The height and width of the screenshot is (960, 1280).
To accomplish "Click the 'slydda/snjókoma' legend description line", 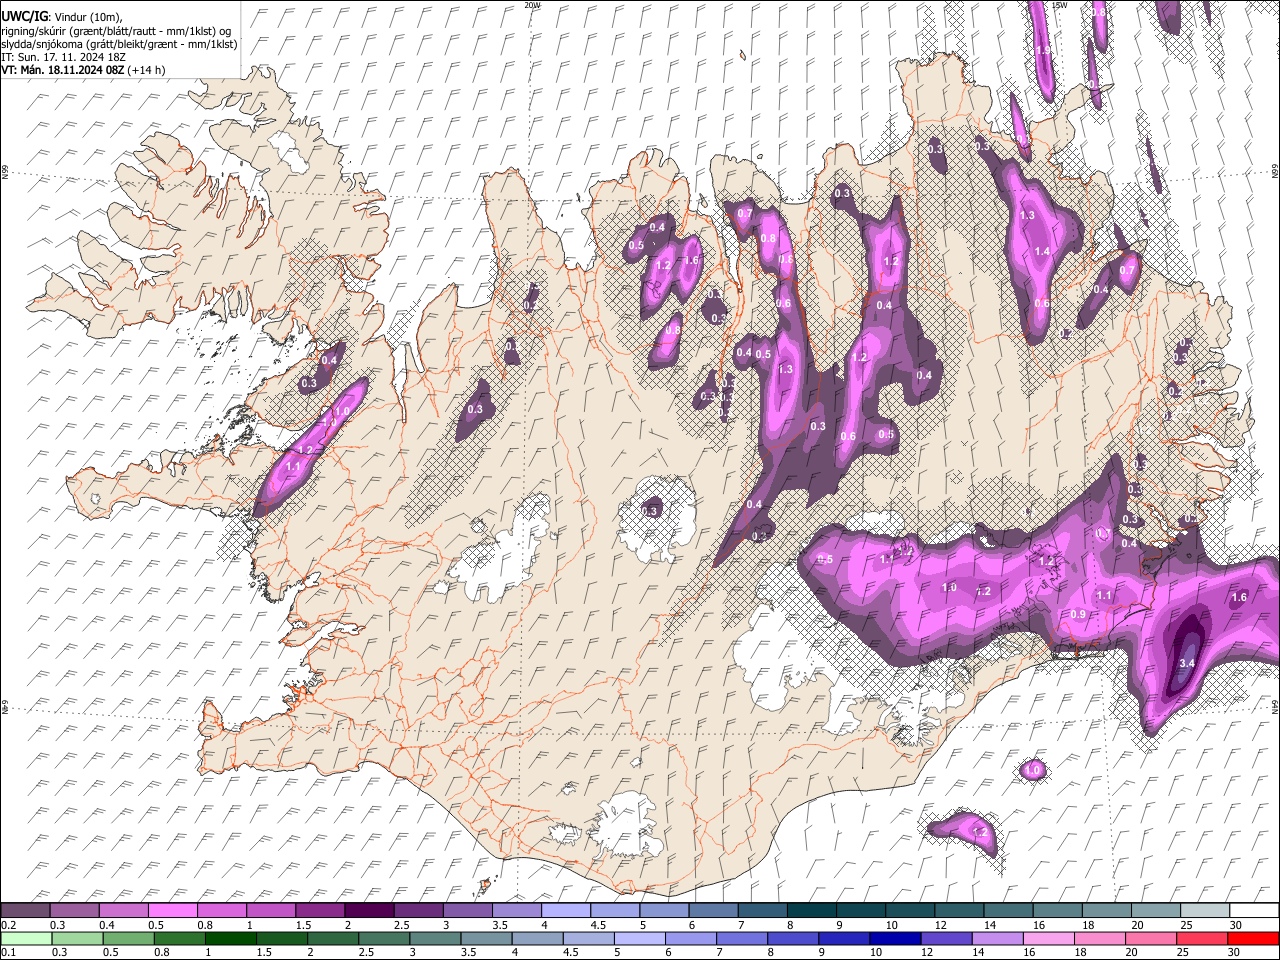I will click(x=119, y=44).
